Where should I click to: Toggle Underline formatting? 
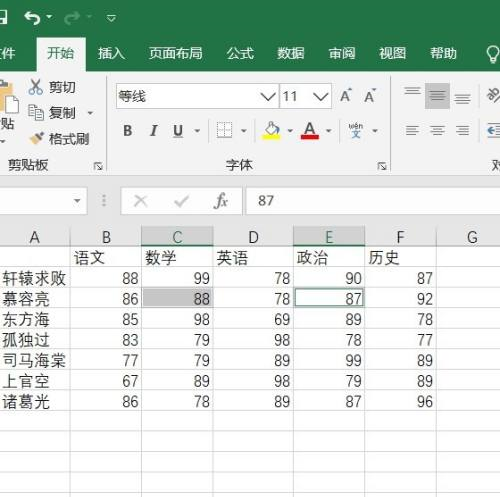coord(178,131)
